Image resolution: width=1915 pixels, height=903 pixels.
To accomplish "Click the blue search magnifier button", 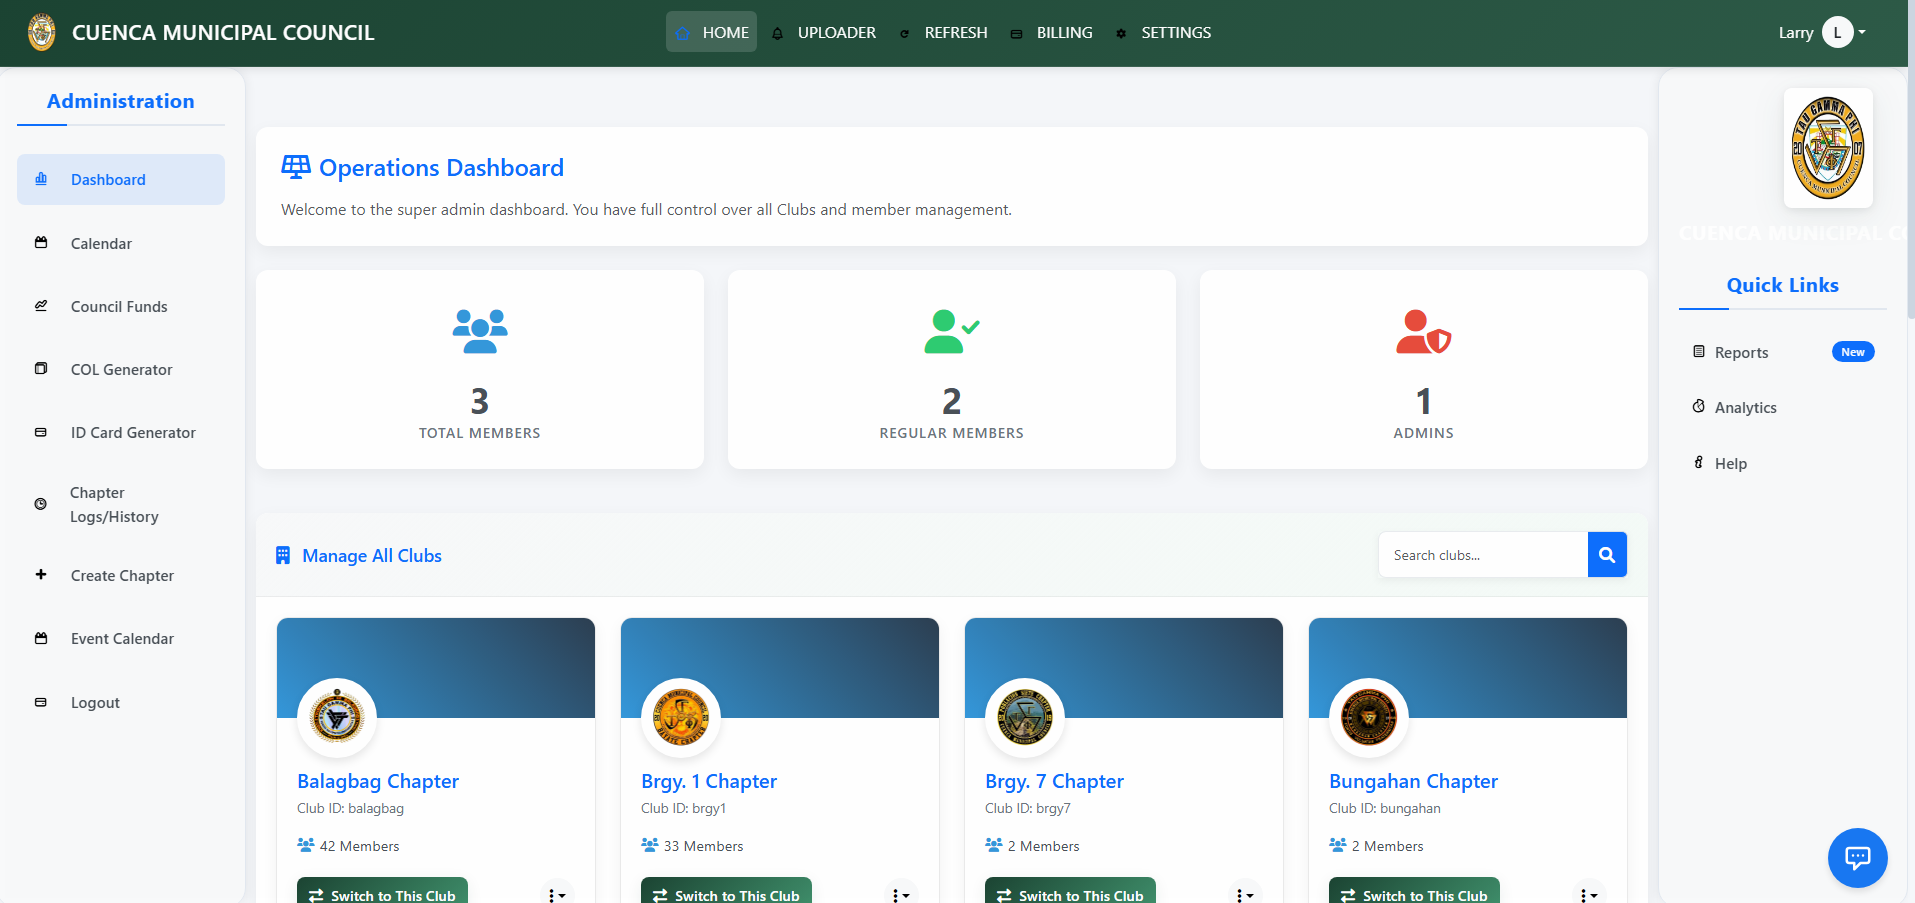I will pyautogui.click(x=1606, y=555).
